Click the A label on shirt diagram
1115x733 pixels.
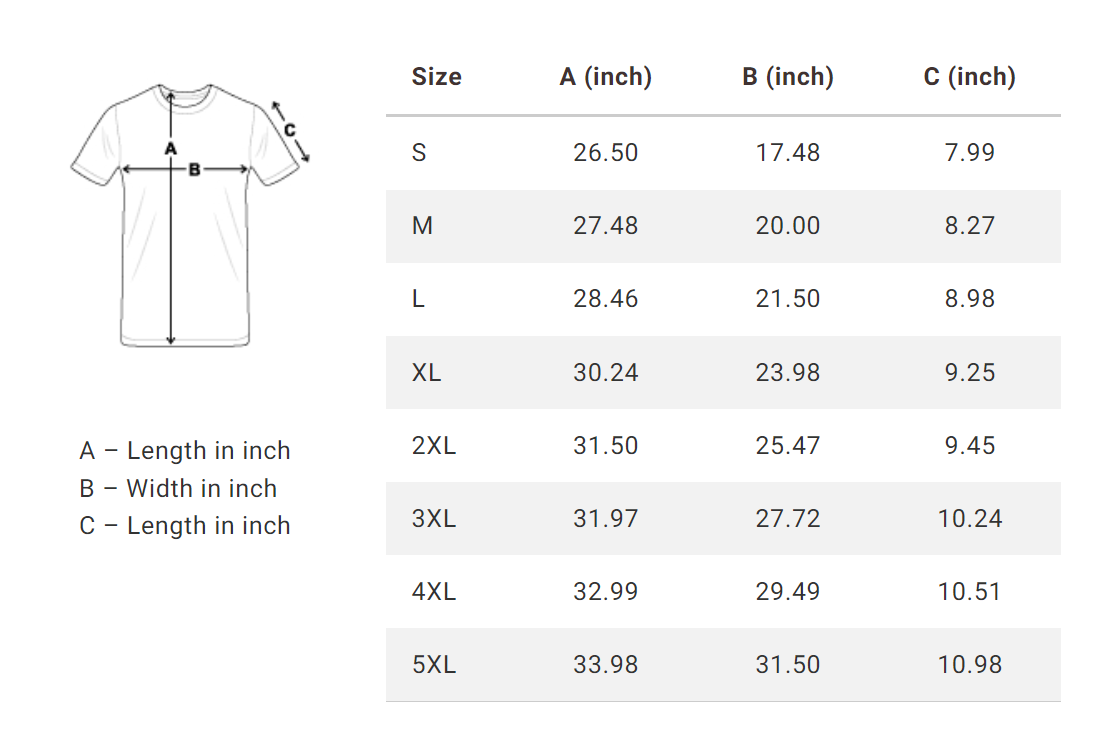(170, 148)
